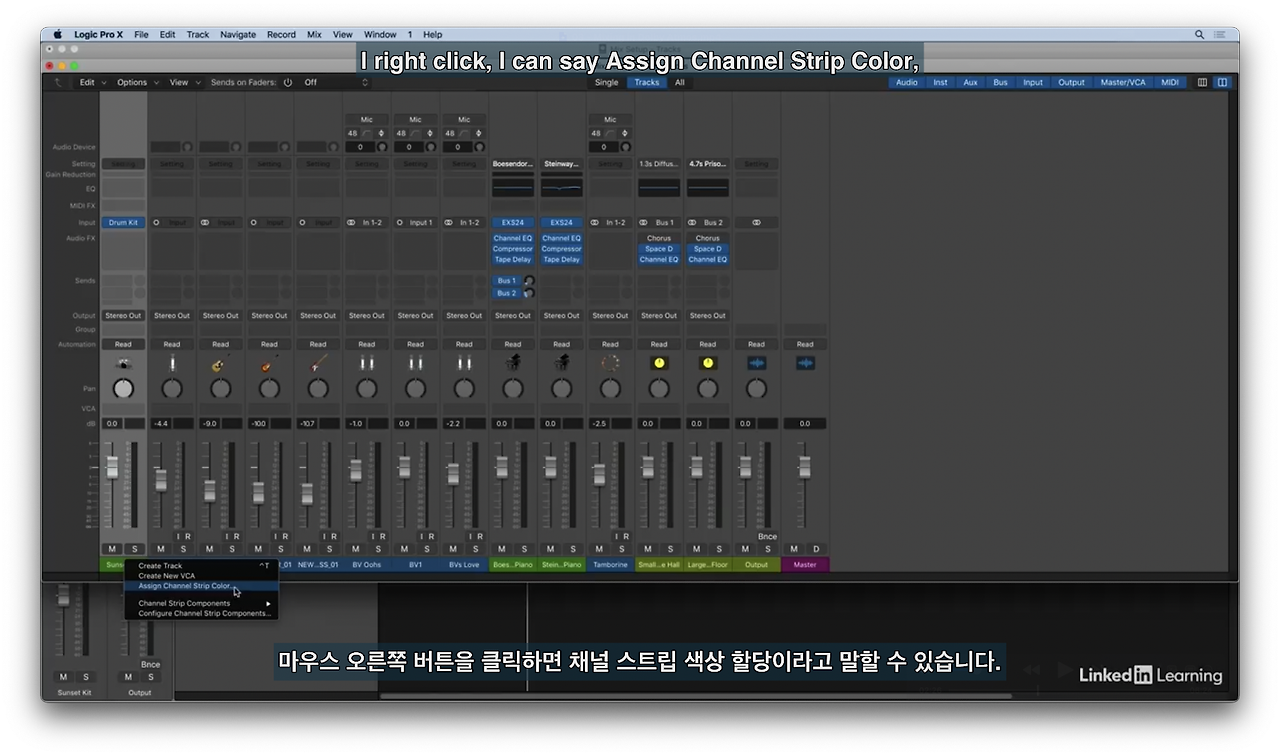Open Tape Delay plug-in on Steinway... strip

562,259
